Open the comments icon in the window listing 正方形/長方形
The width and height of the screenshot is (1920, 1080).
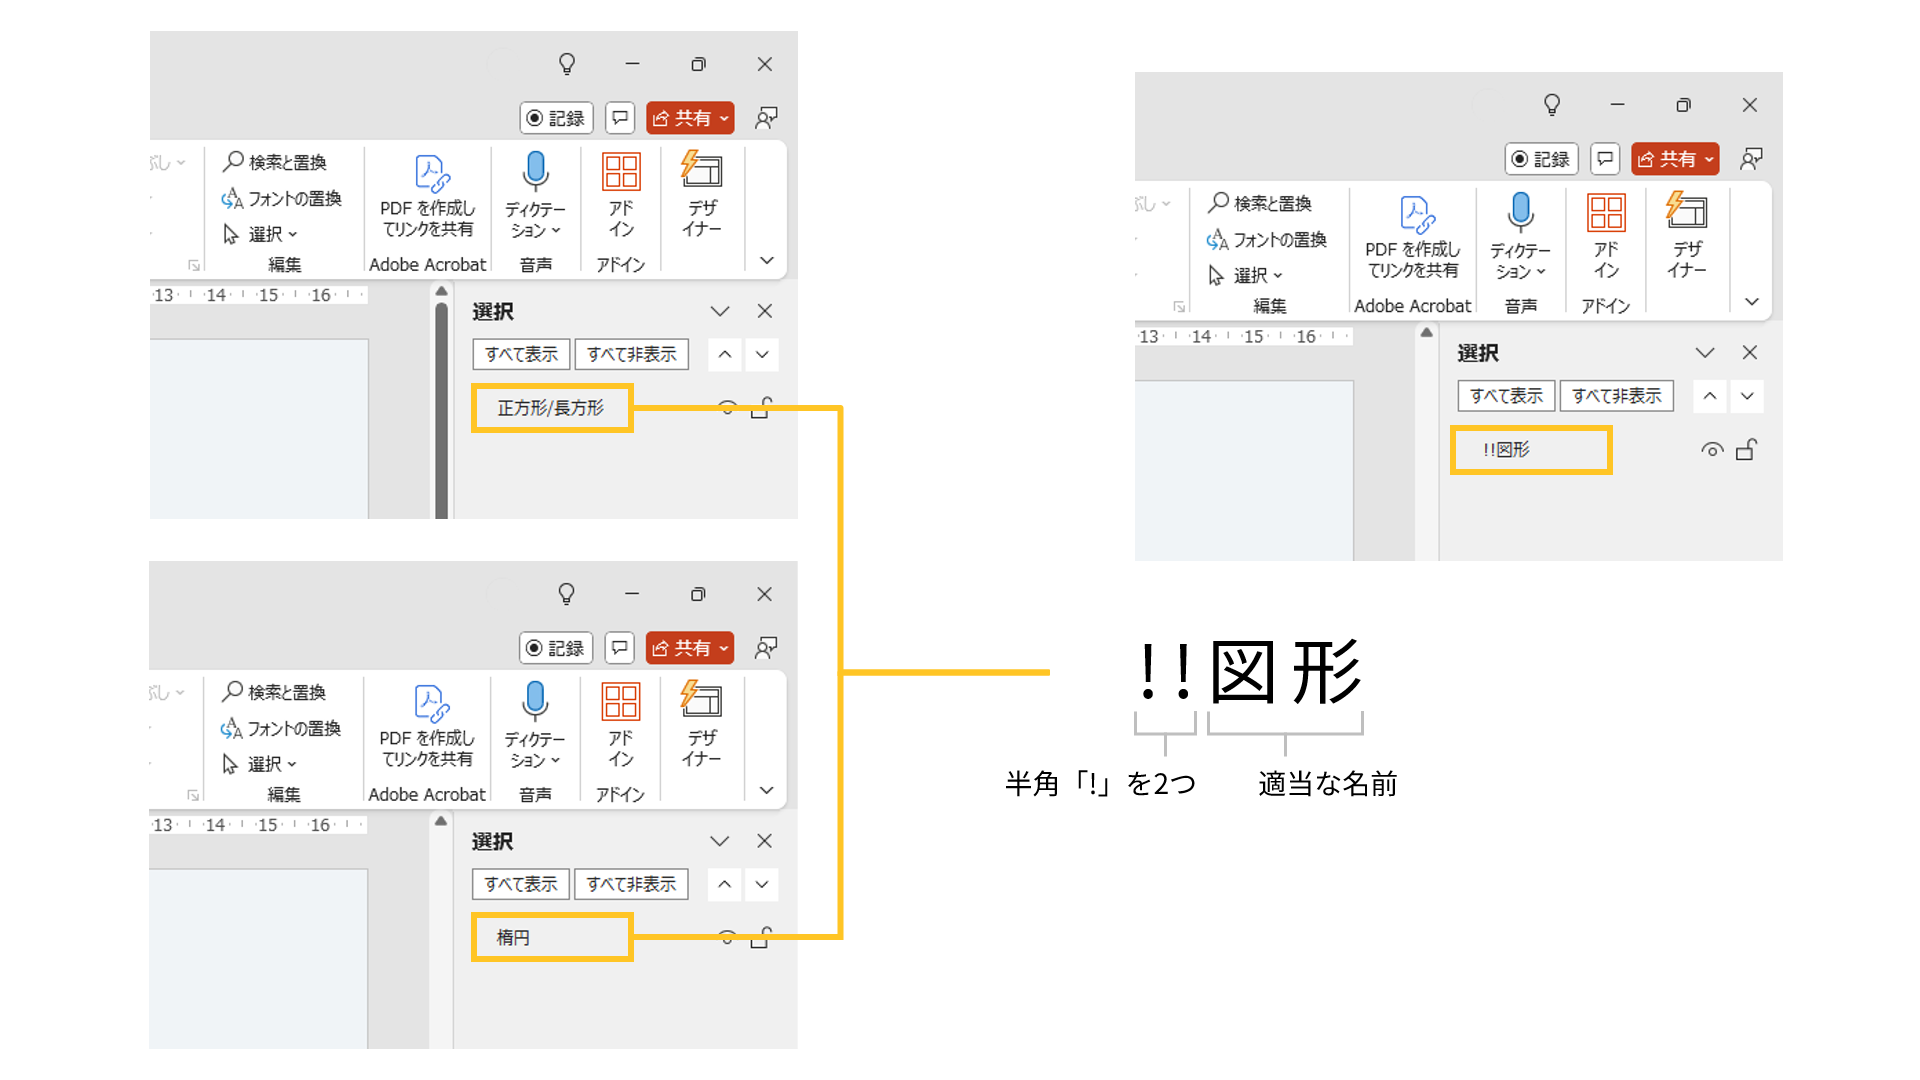click(620, 118)
